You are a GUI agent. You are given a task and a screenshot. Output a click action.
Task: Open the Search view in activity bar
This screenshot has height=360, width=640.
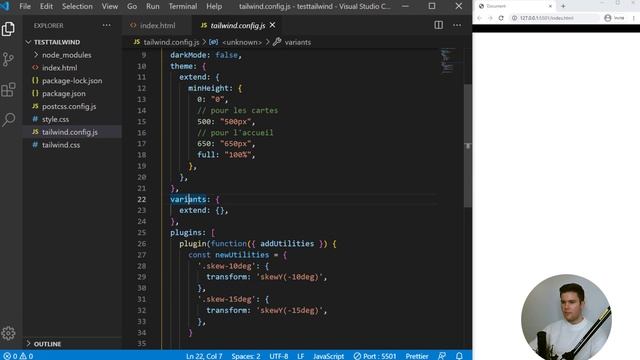click(x=8, y=120)
